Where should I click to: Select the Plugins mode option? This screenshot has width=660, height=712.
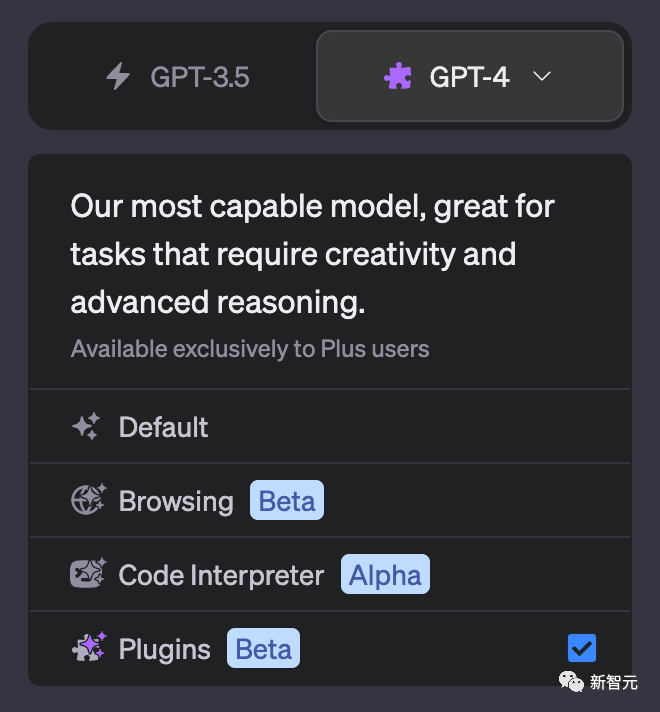point(164,648)
